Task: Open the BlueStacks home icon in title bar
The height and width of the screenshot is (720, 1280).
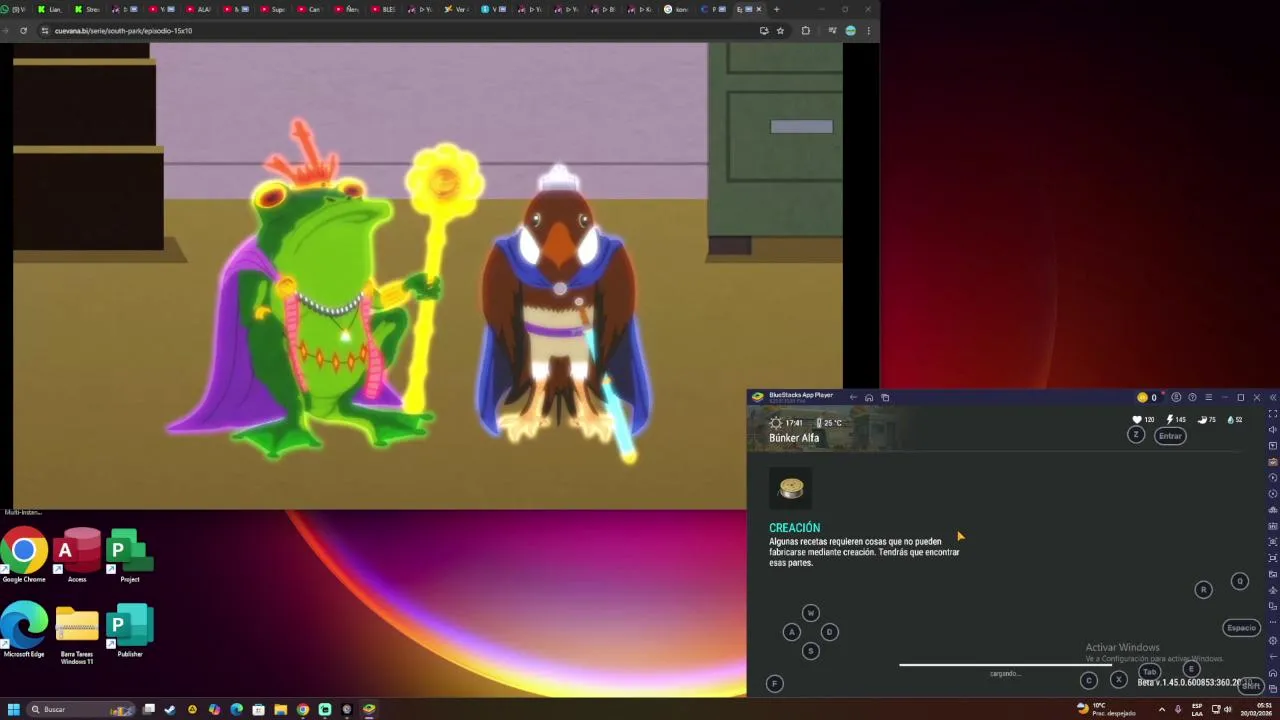Action: [x=869, y=397]
